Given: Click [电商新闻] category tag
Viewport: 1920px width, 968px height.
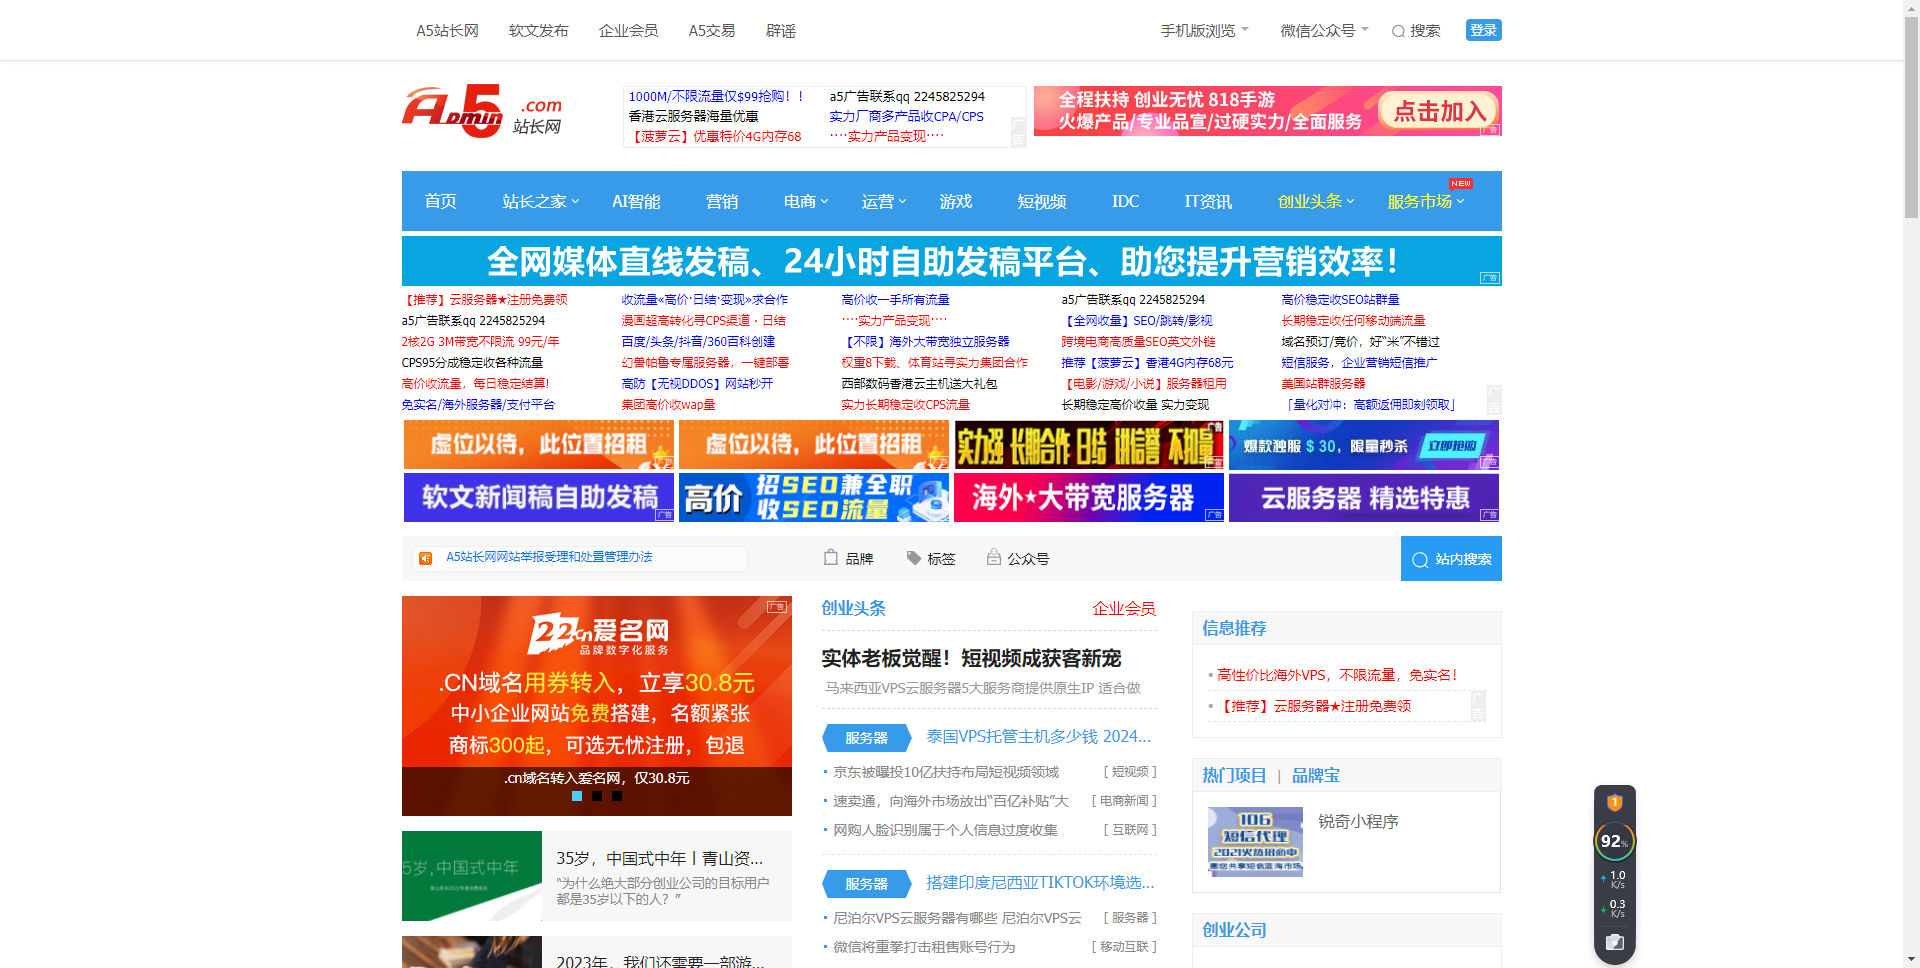Looking at the screenshot, I should 1124,801.
